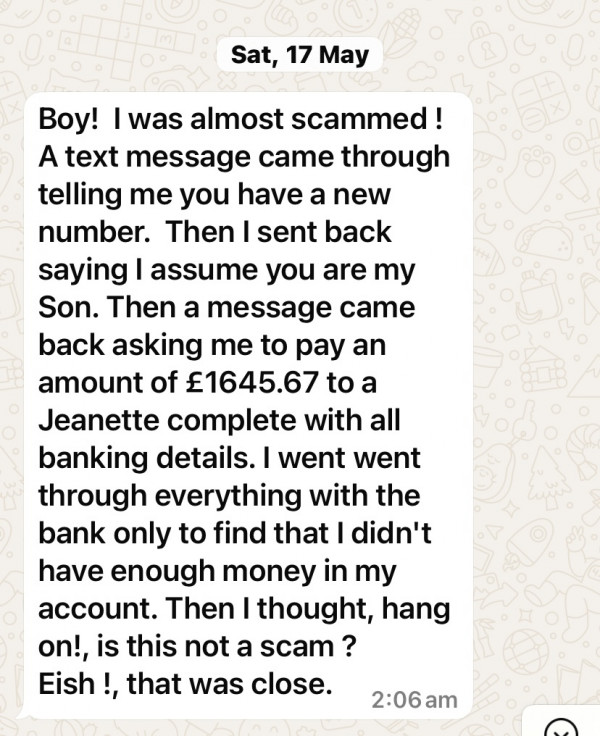Viewport: 600px width, 736px height.
Task: Tap the Sat, 17 May date badge
Action: pyautogui.click(x=300, y=54)
